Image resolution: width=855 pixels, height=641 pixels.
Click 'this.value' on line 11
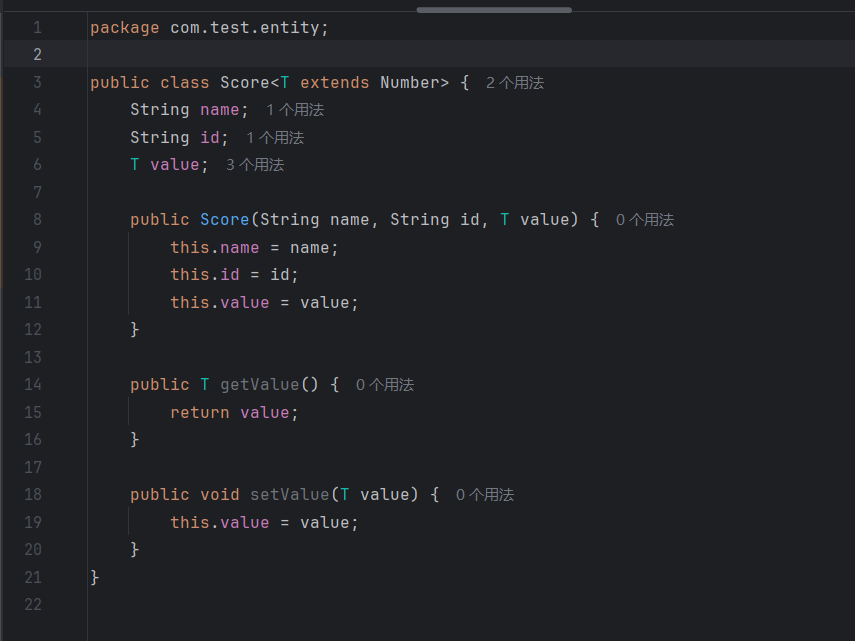coord(220,303)
